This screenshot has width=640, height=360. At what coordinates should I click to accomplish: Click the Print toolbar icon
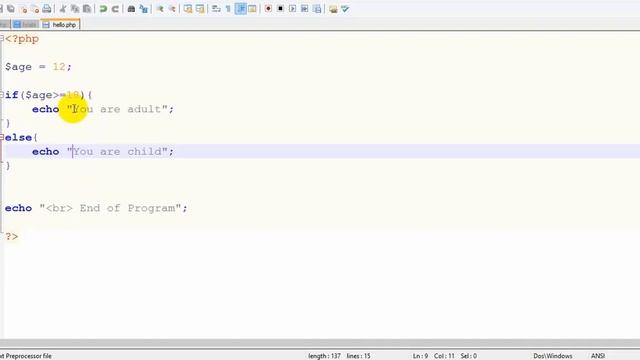coord(47,9)
